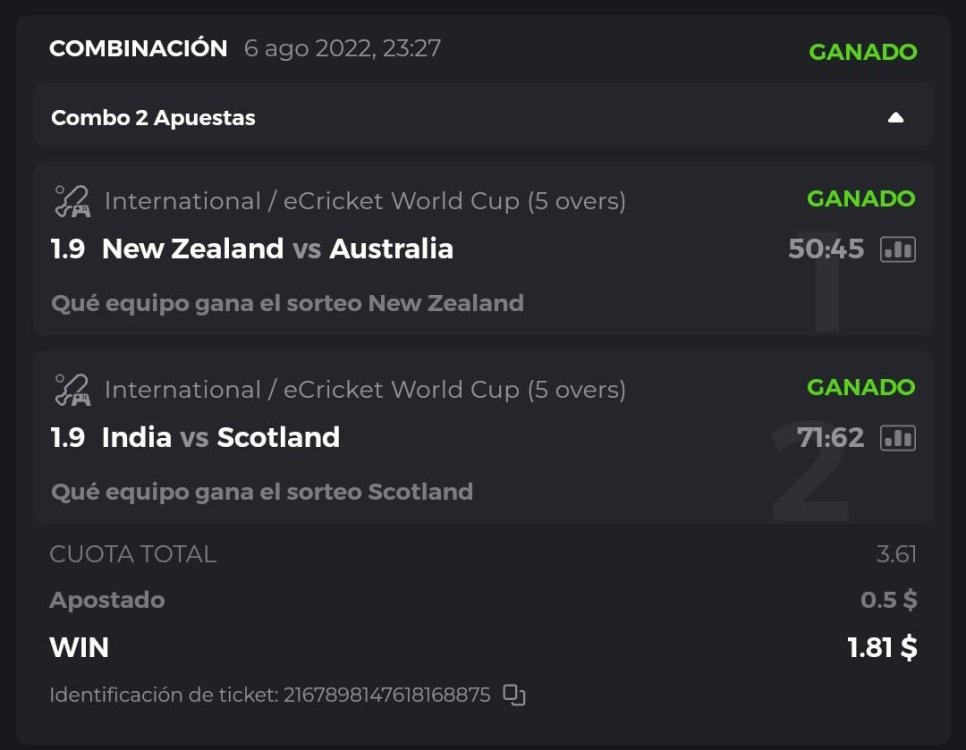Open the New Zealand vs Australia match
966x750 pixels.
click(277, 249)
